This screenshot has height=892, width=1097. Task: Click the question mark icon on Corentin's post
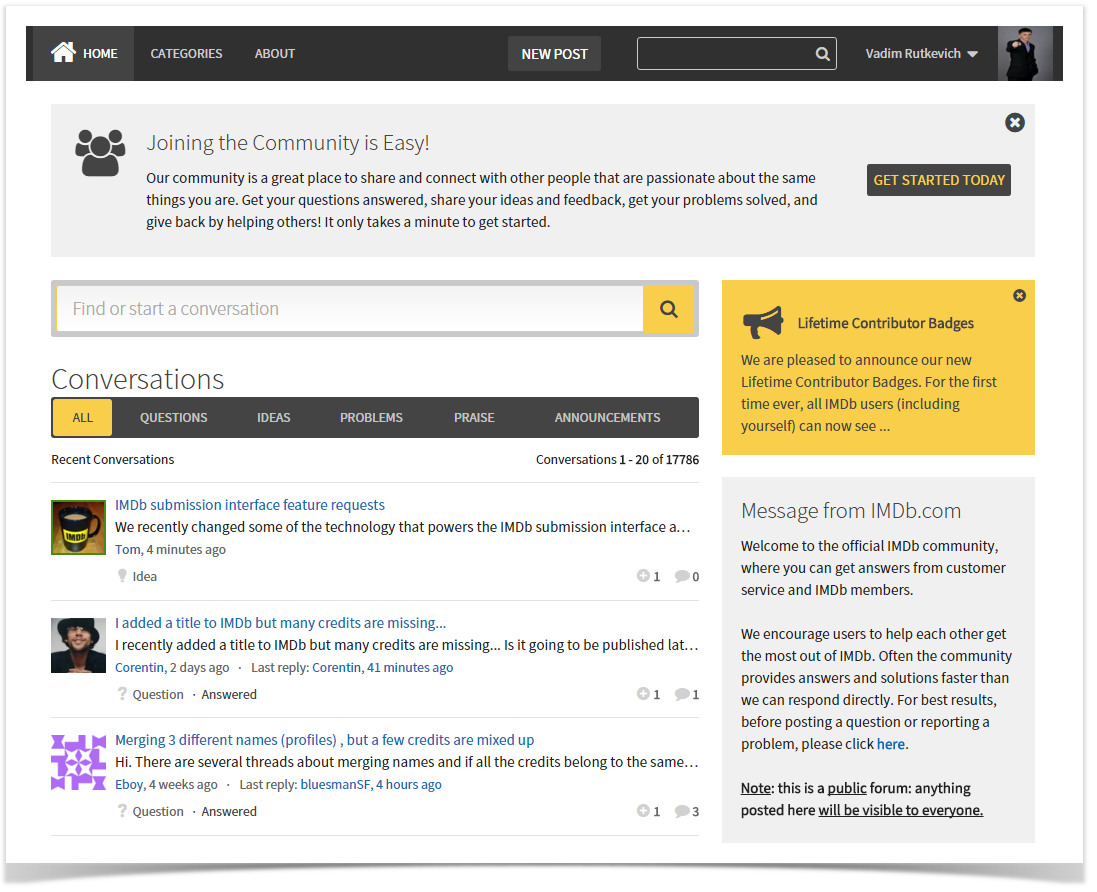click(122, 694)
